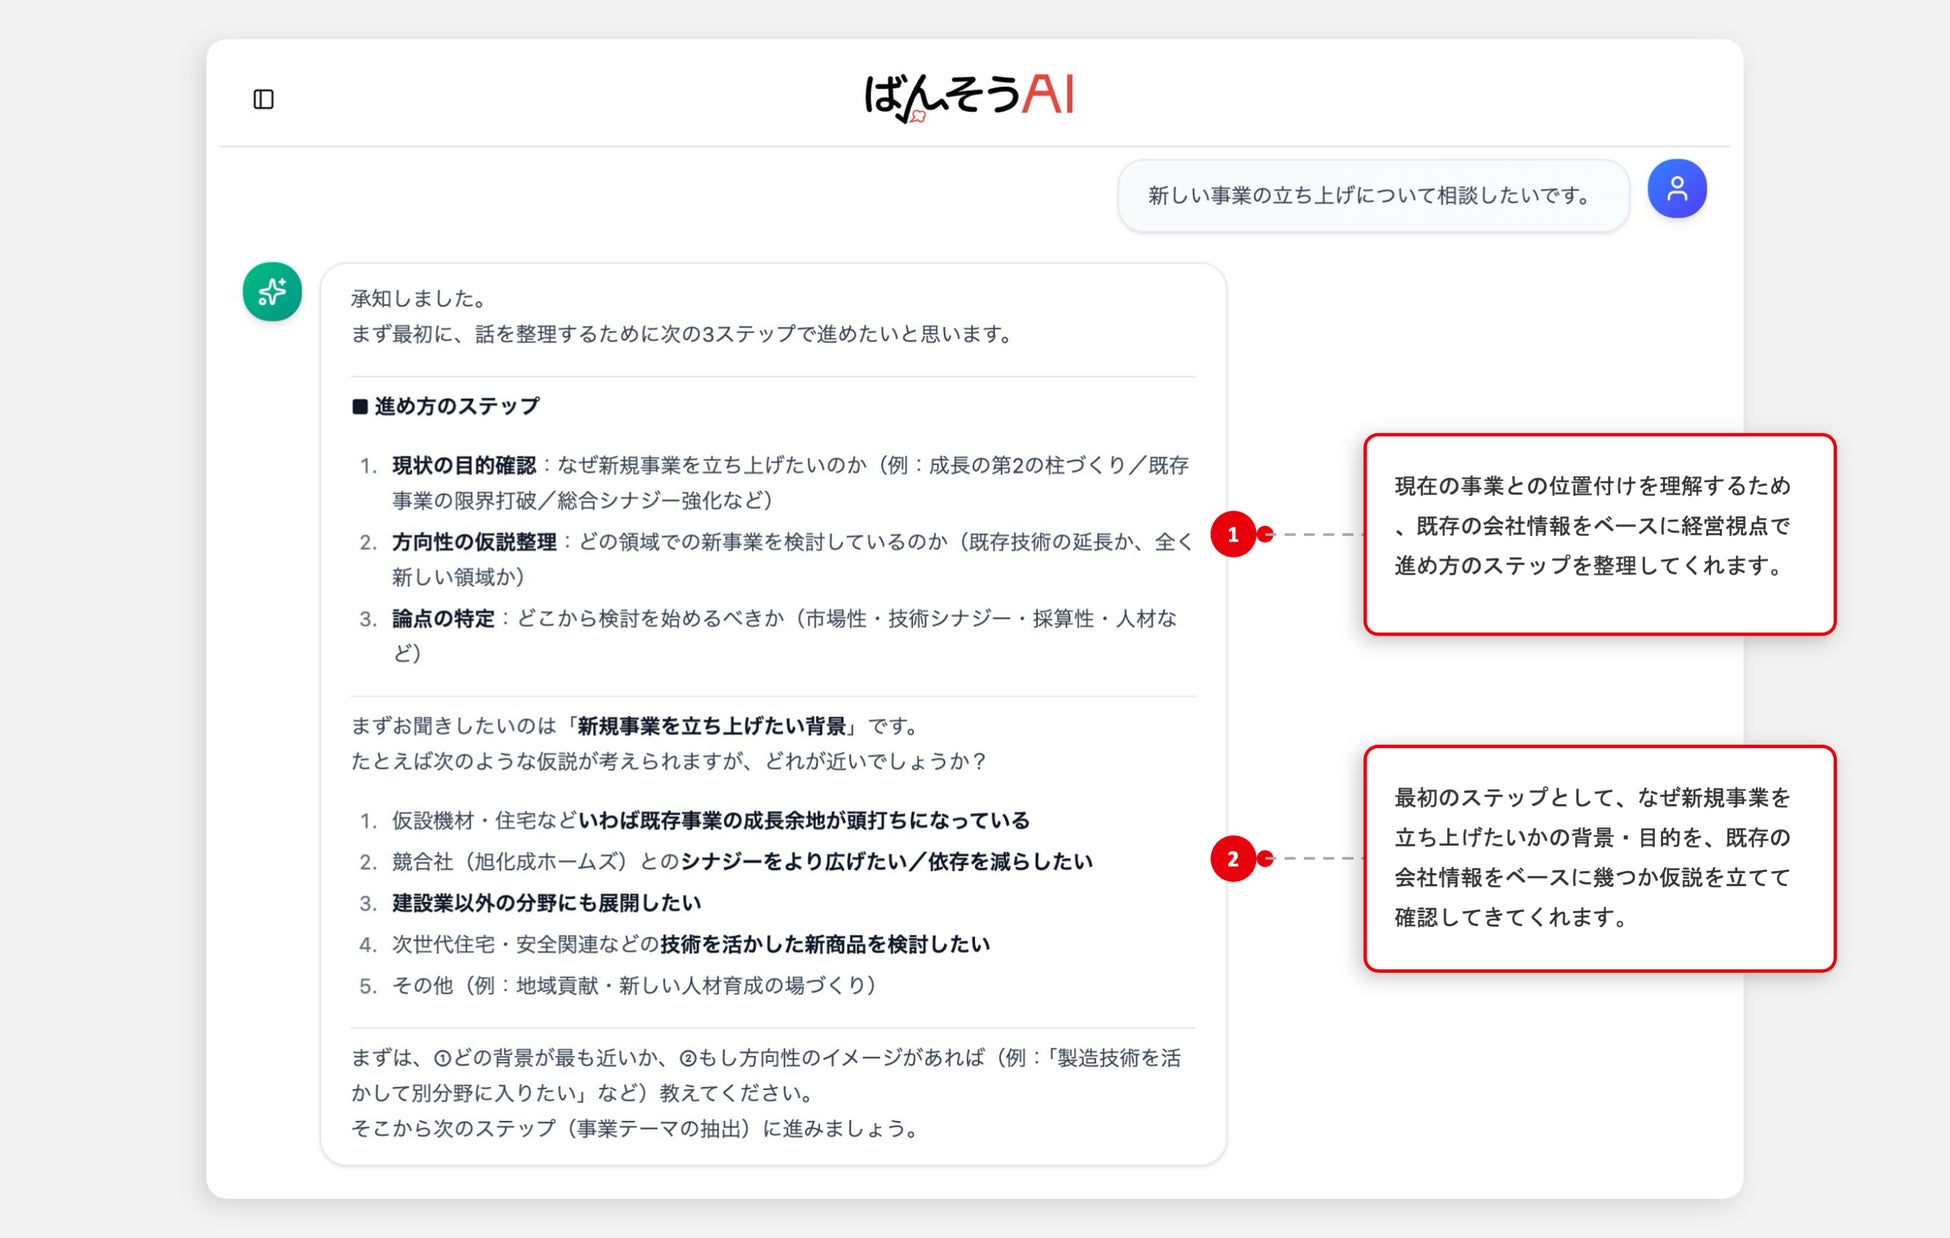Screen dimensions: 1950x1238
Task: Click the lower red callout about 仮説を立てて確認
Action: [x=1598, y=857]
